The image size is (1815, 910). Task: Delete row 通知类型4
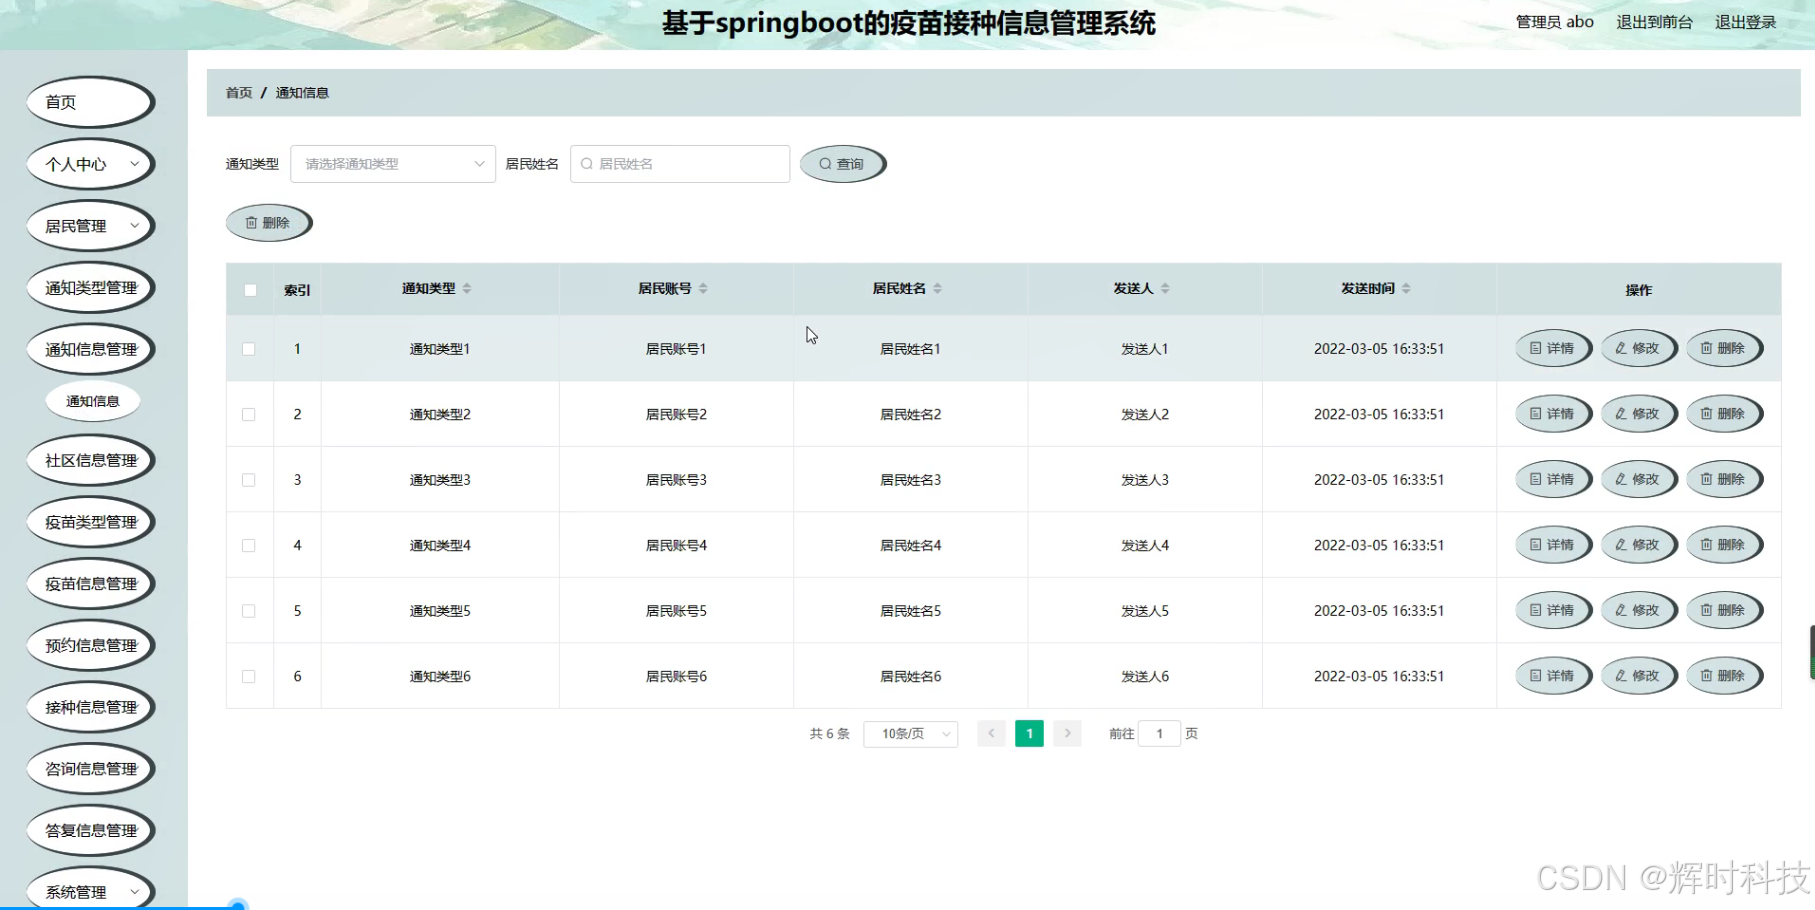pyautogui.click(x=1724, y=545)
